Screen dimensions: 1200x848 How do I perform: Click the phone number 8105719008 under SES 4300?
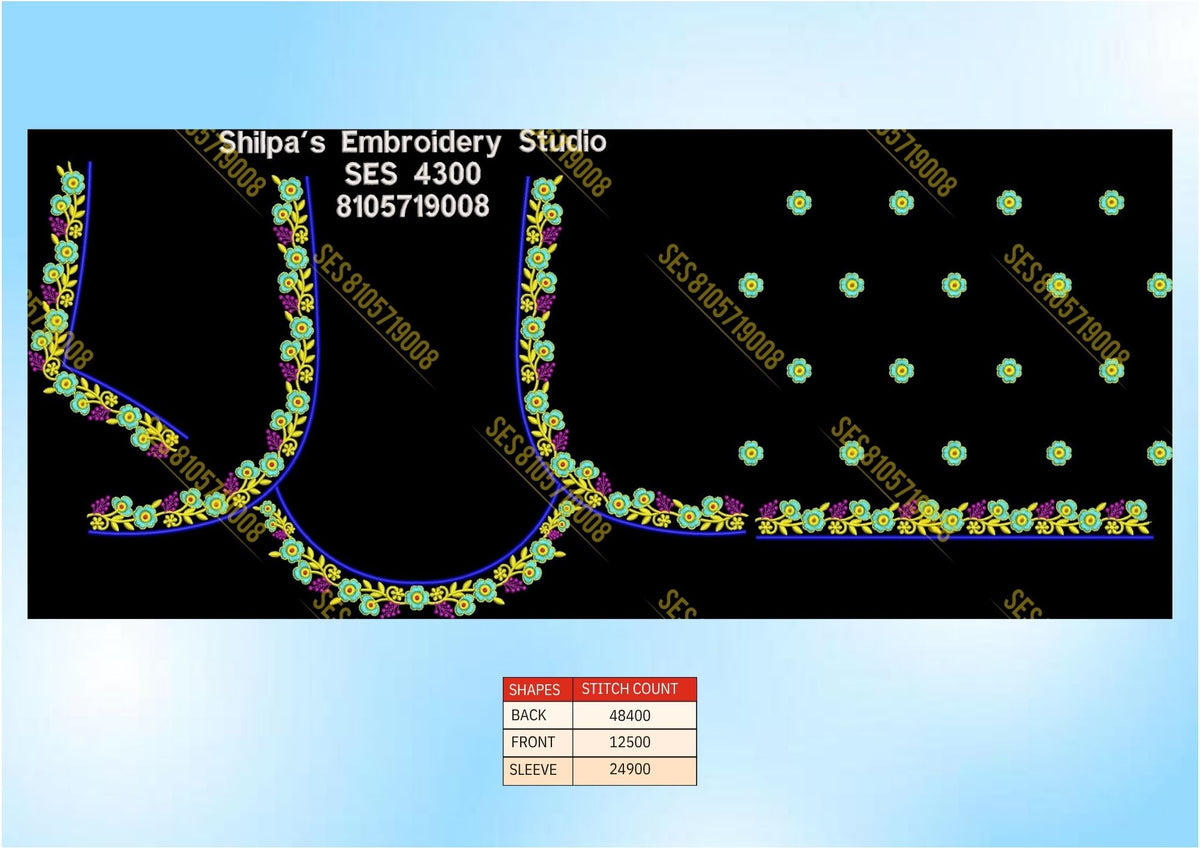point(413,206)
